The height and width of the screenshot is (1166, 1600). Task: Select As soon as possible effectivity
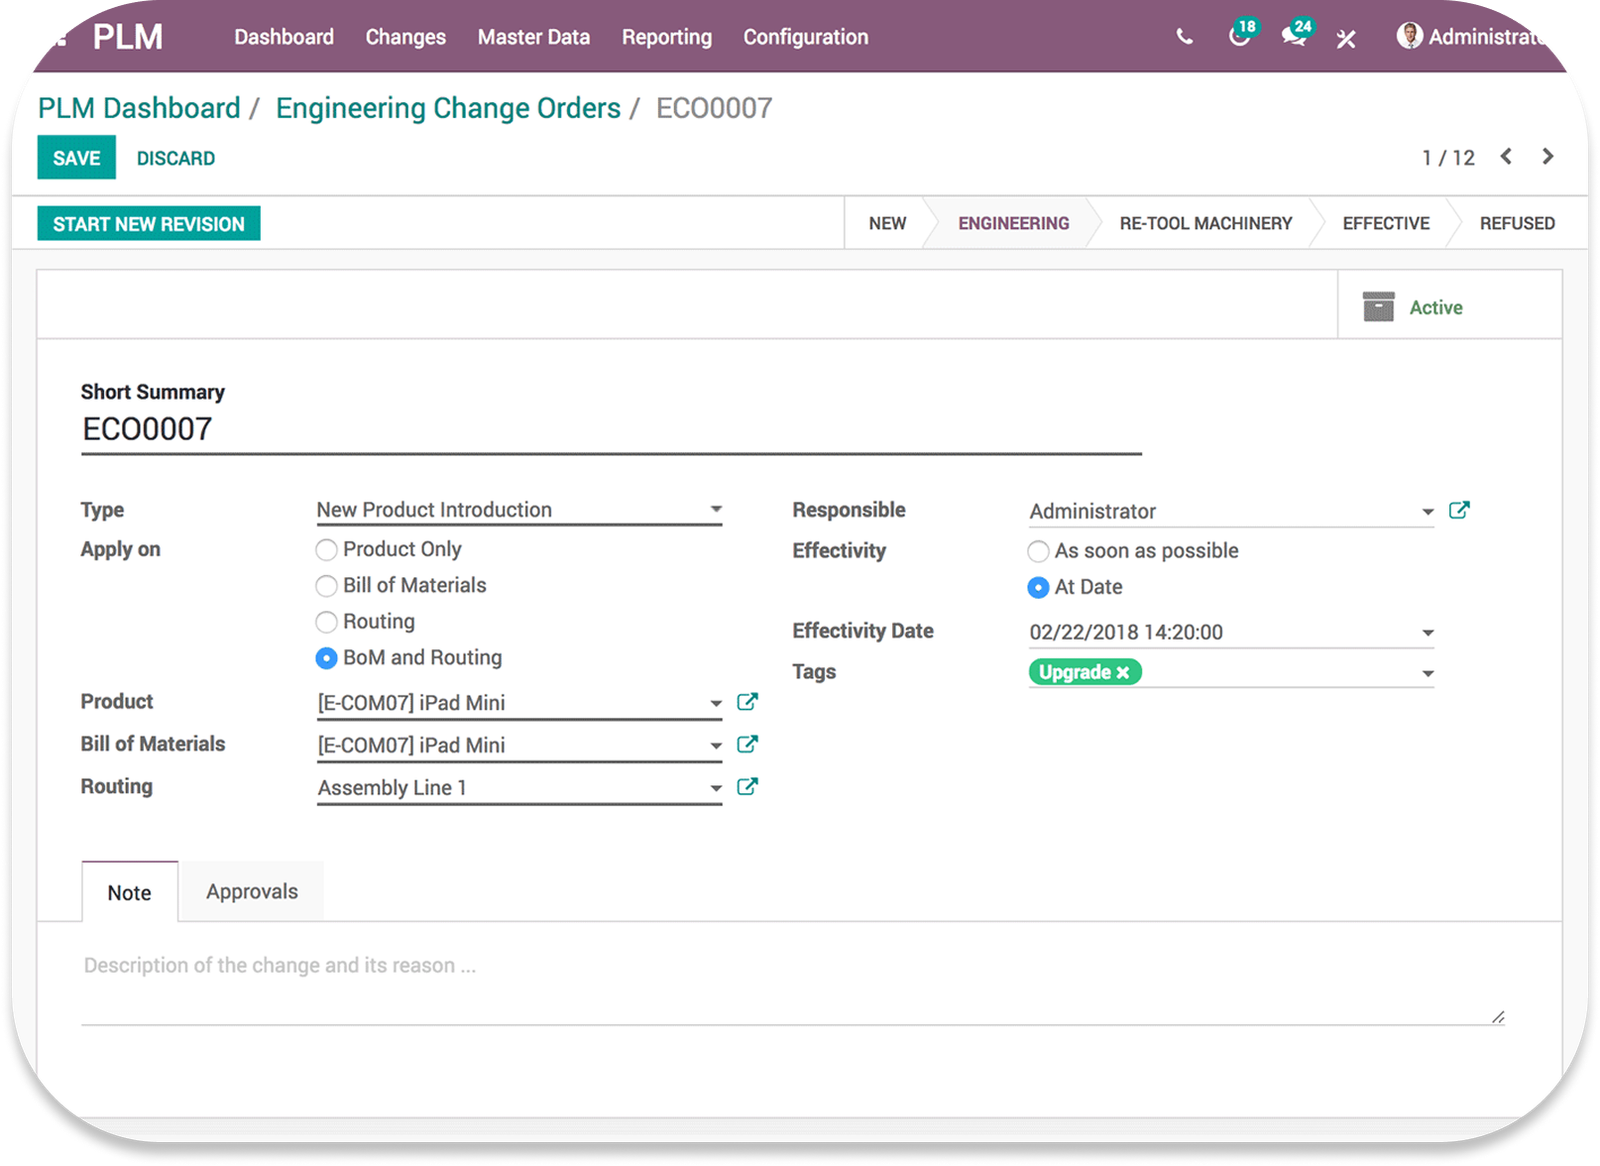coord(1038,551)
